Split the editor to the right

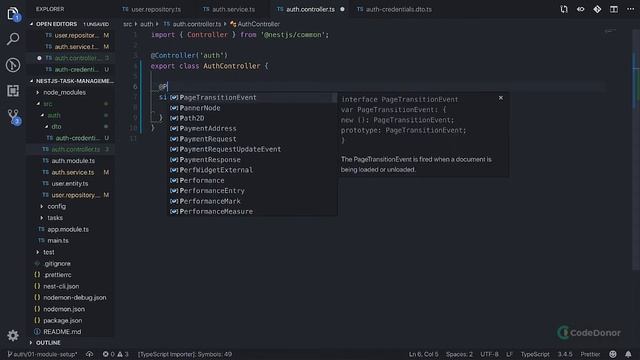(x=614, y=9)
